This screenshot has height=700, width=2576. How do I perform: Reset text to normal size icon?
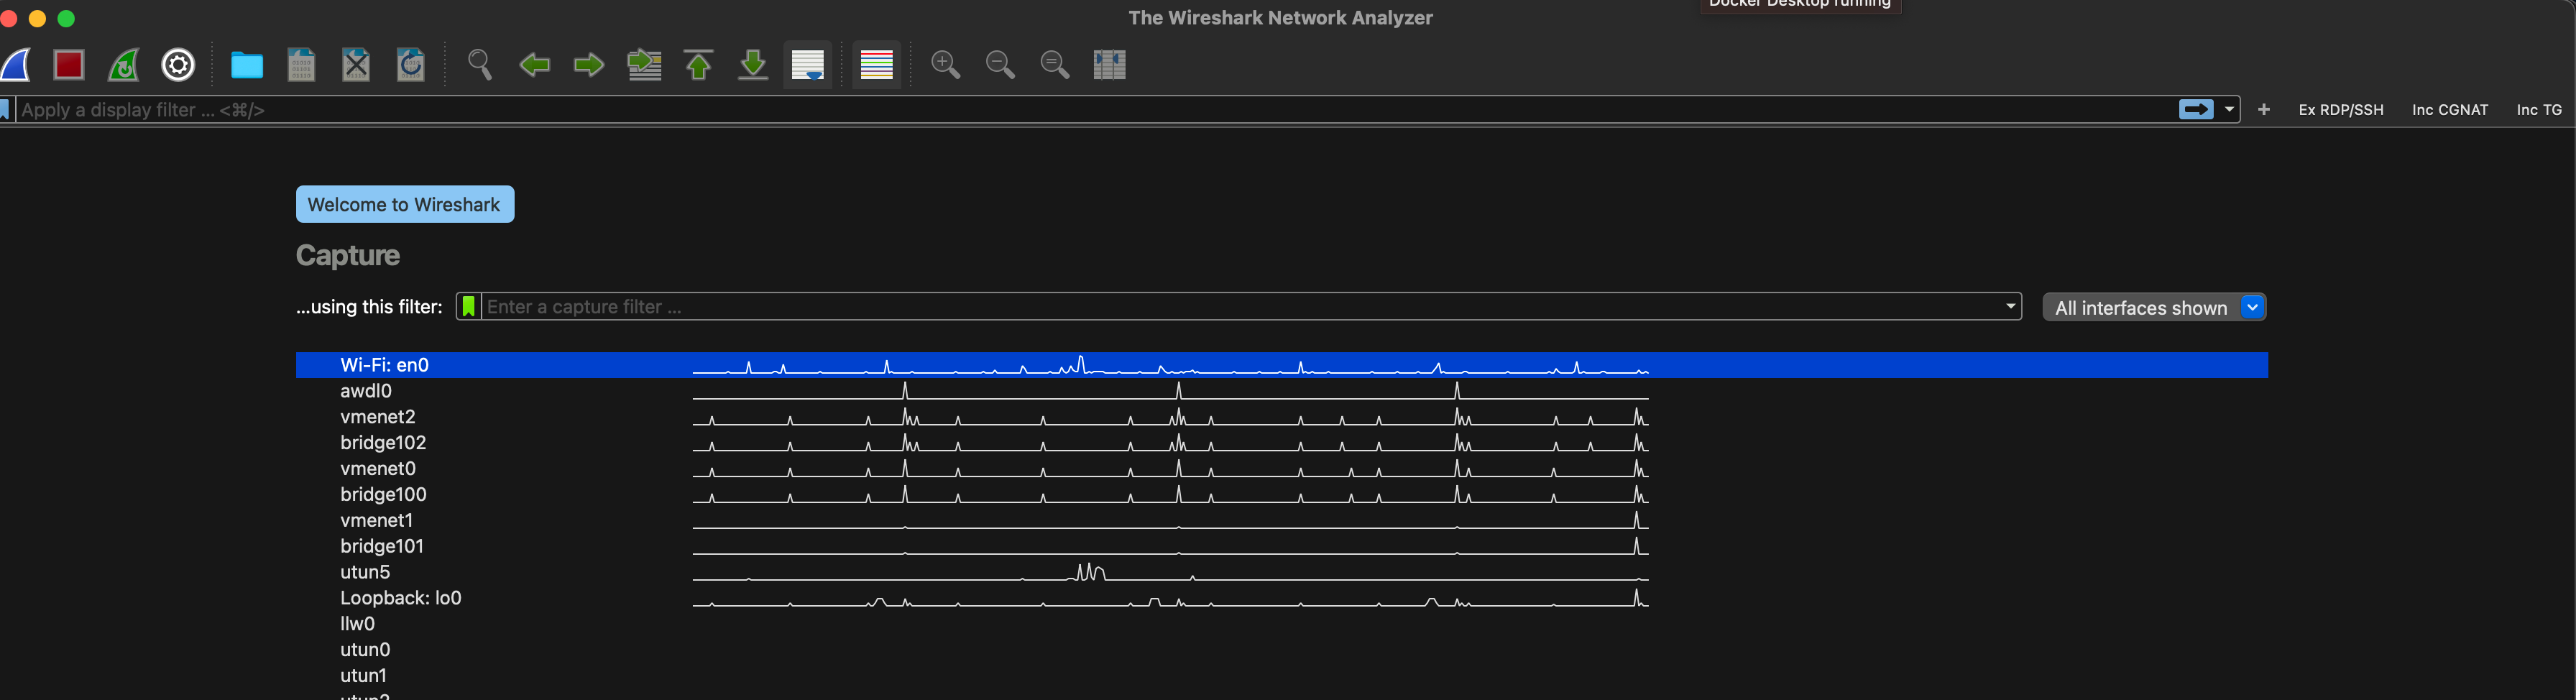pyautogui.click(x=1055, y=65)
